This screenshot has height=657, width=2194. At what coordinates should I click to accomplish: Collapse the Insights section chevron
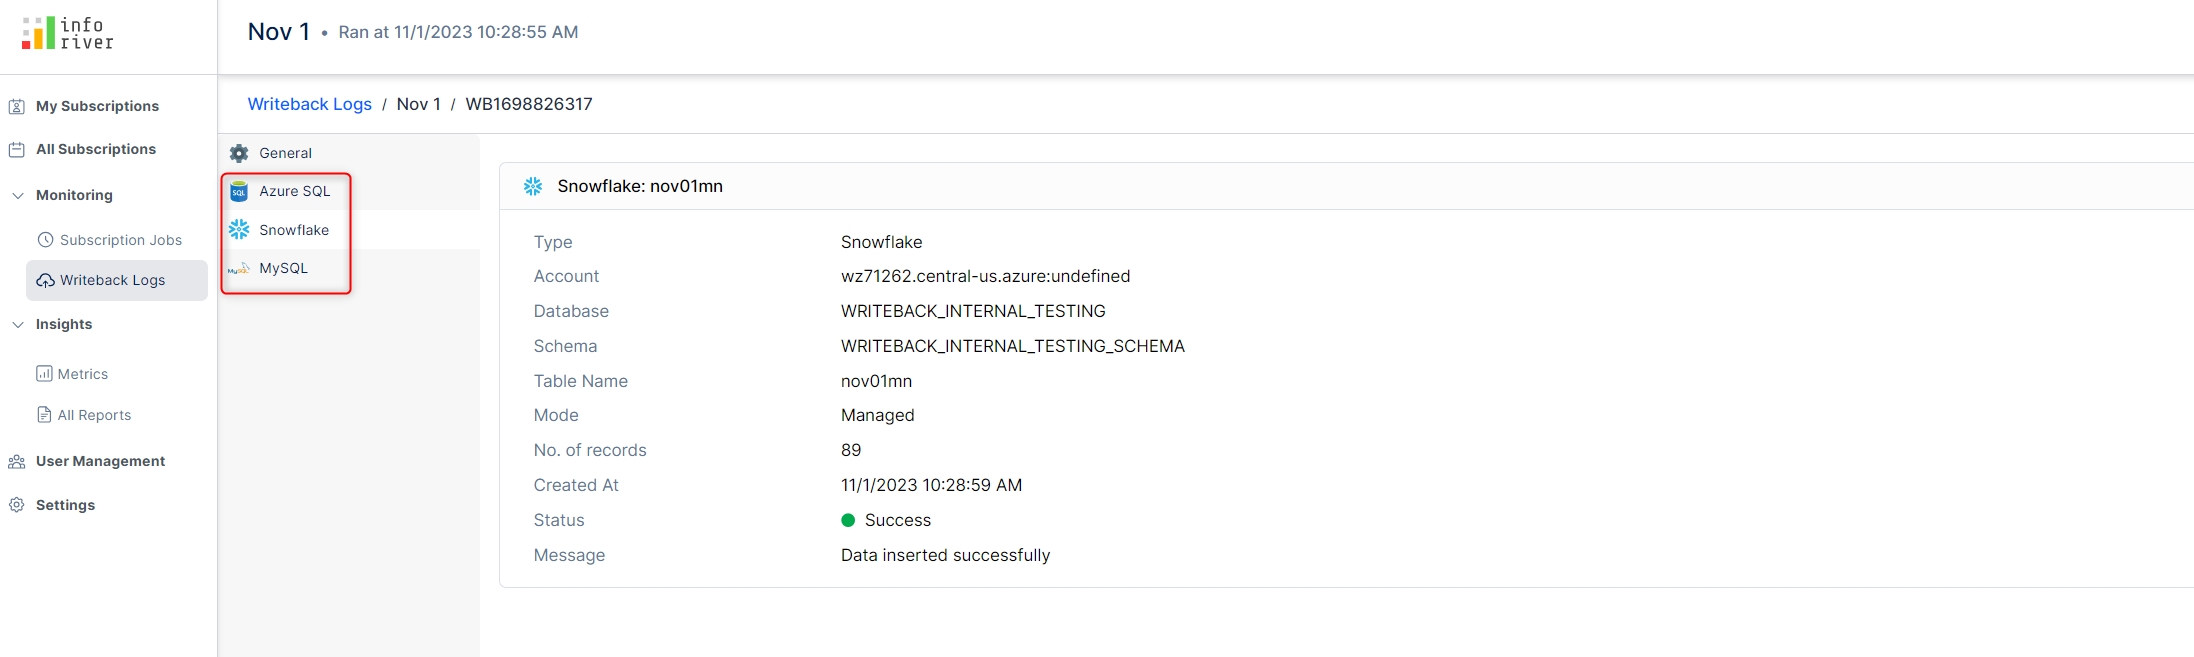point(18,324)
